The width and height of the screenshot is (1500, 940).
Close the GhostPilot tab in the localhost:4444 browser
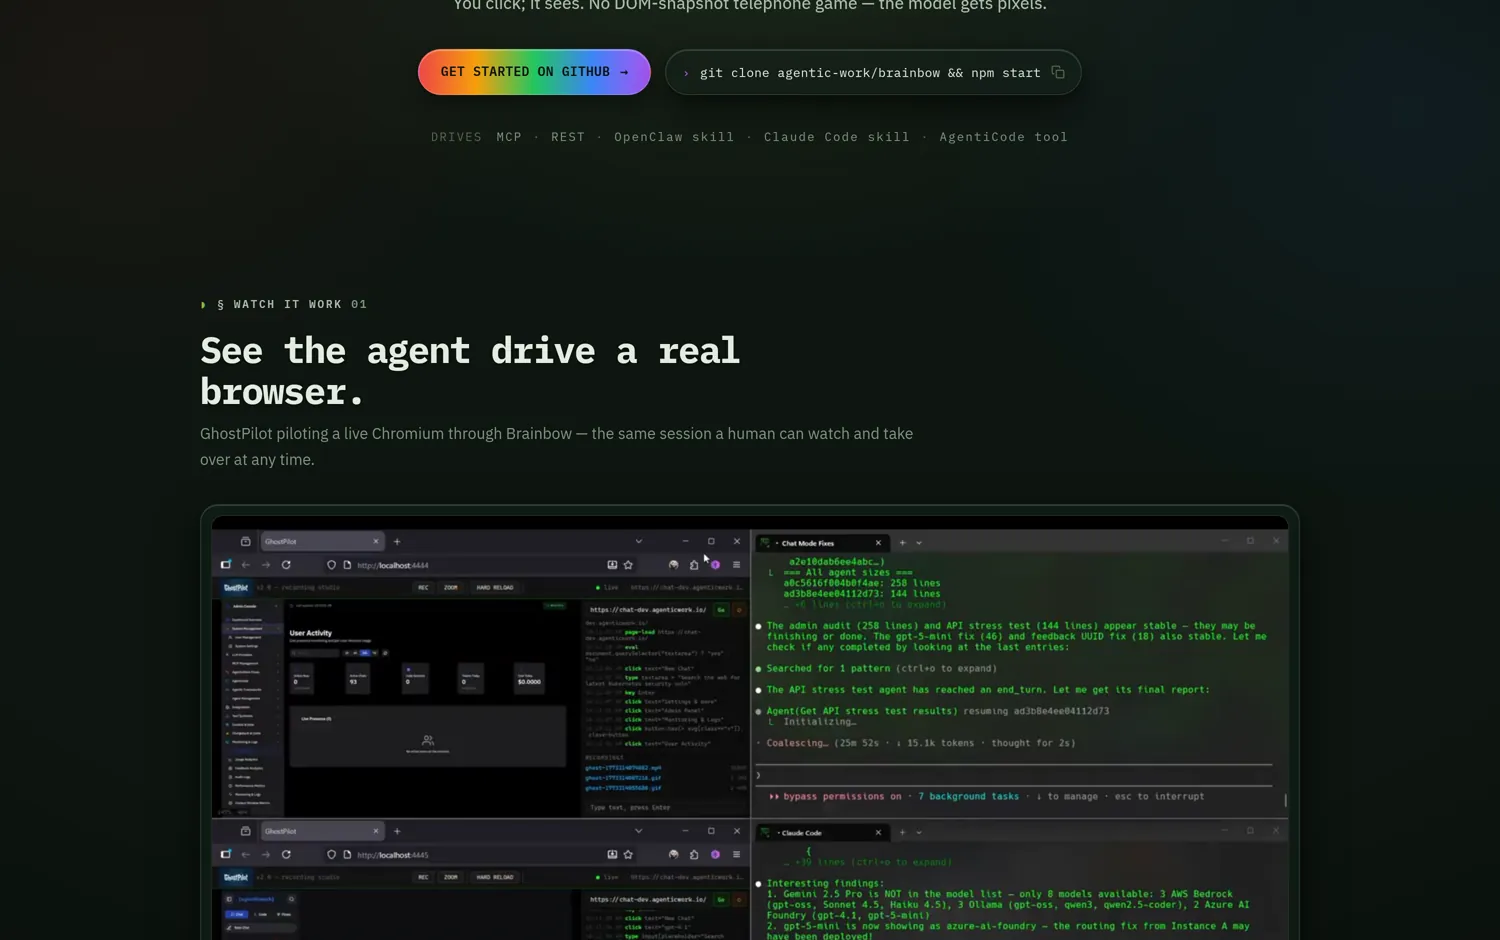[376, 542]
